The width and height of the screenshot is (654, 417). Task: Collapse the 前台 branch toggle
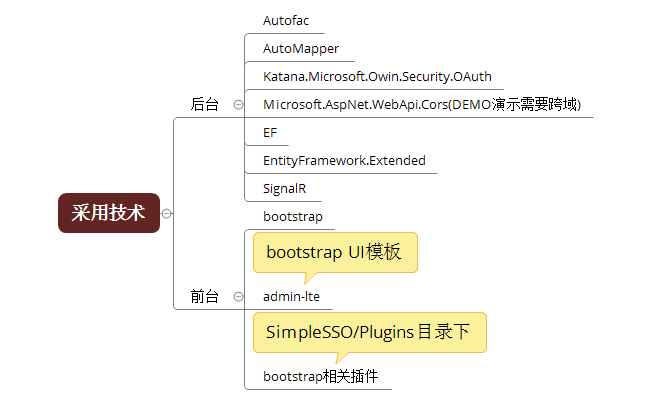(x=238, y=296)
